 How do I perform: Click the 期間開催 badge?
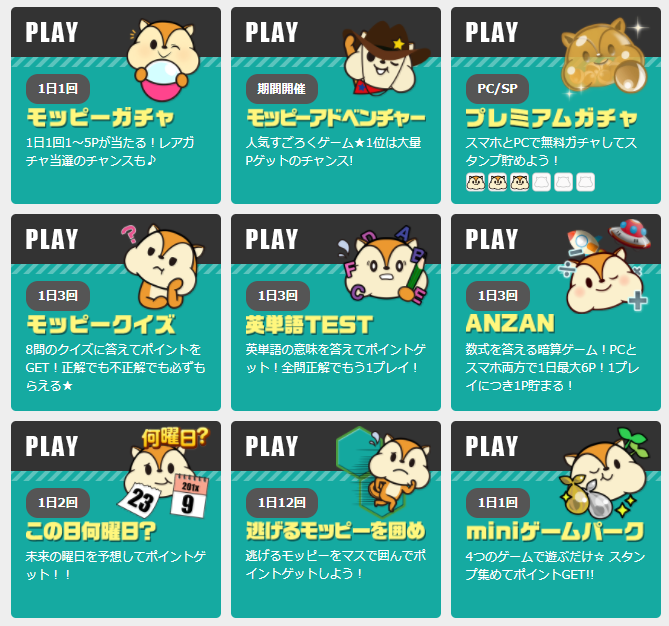tap(282, 89)
